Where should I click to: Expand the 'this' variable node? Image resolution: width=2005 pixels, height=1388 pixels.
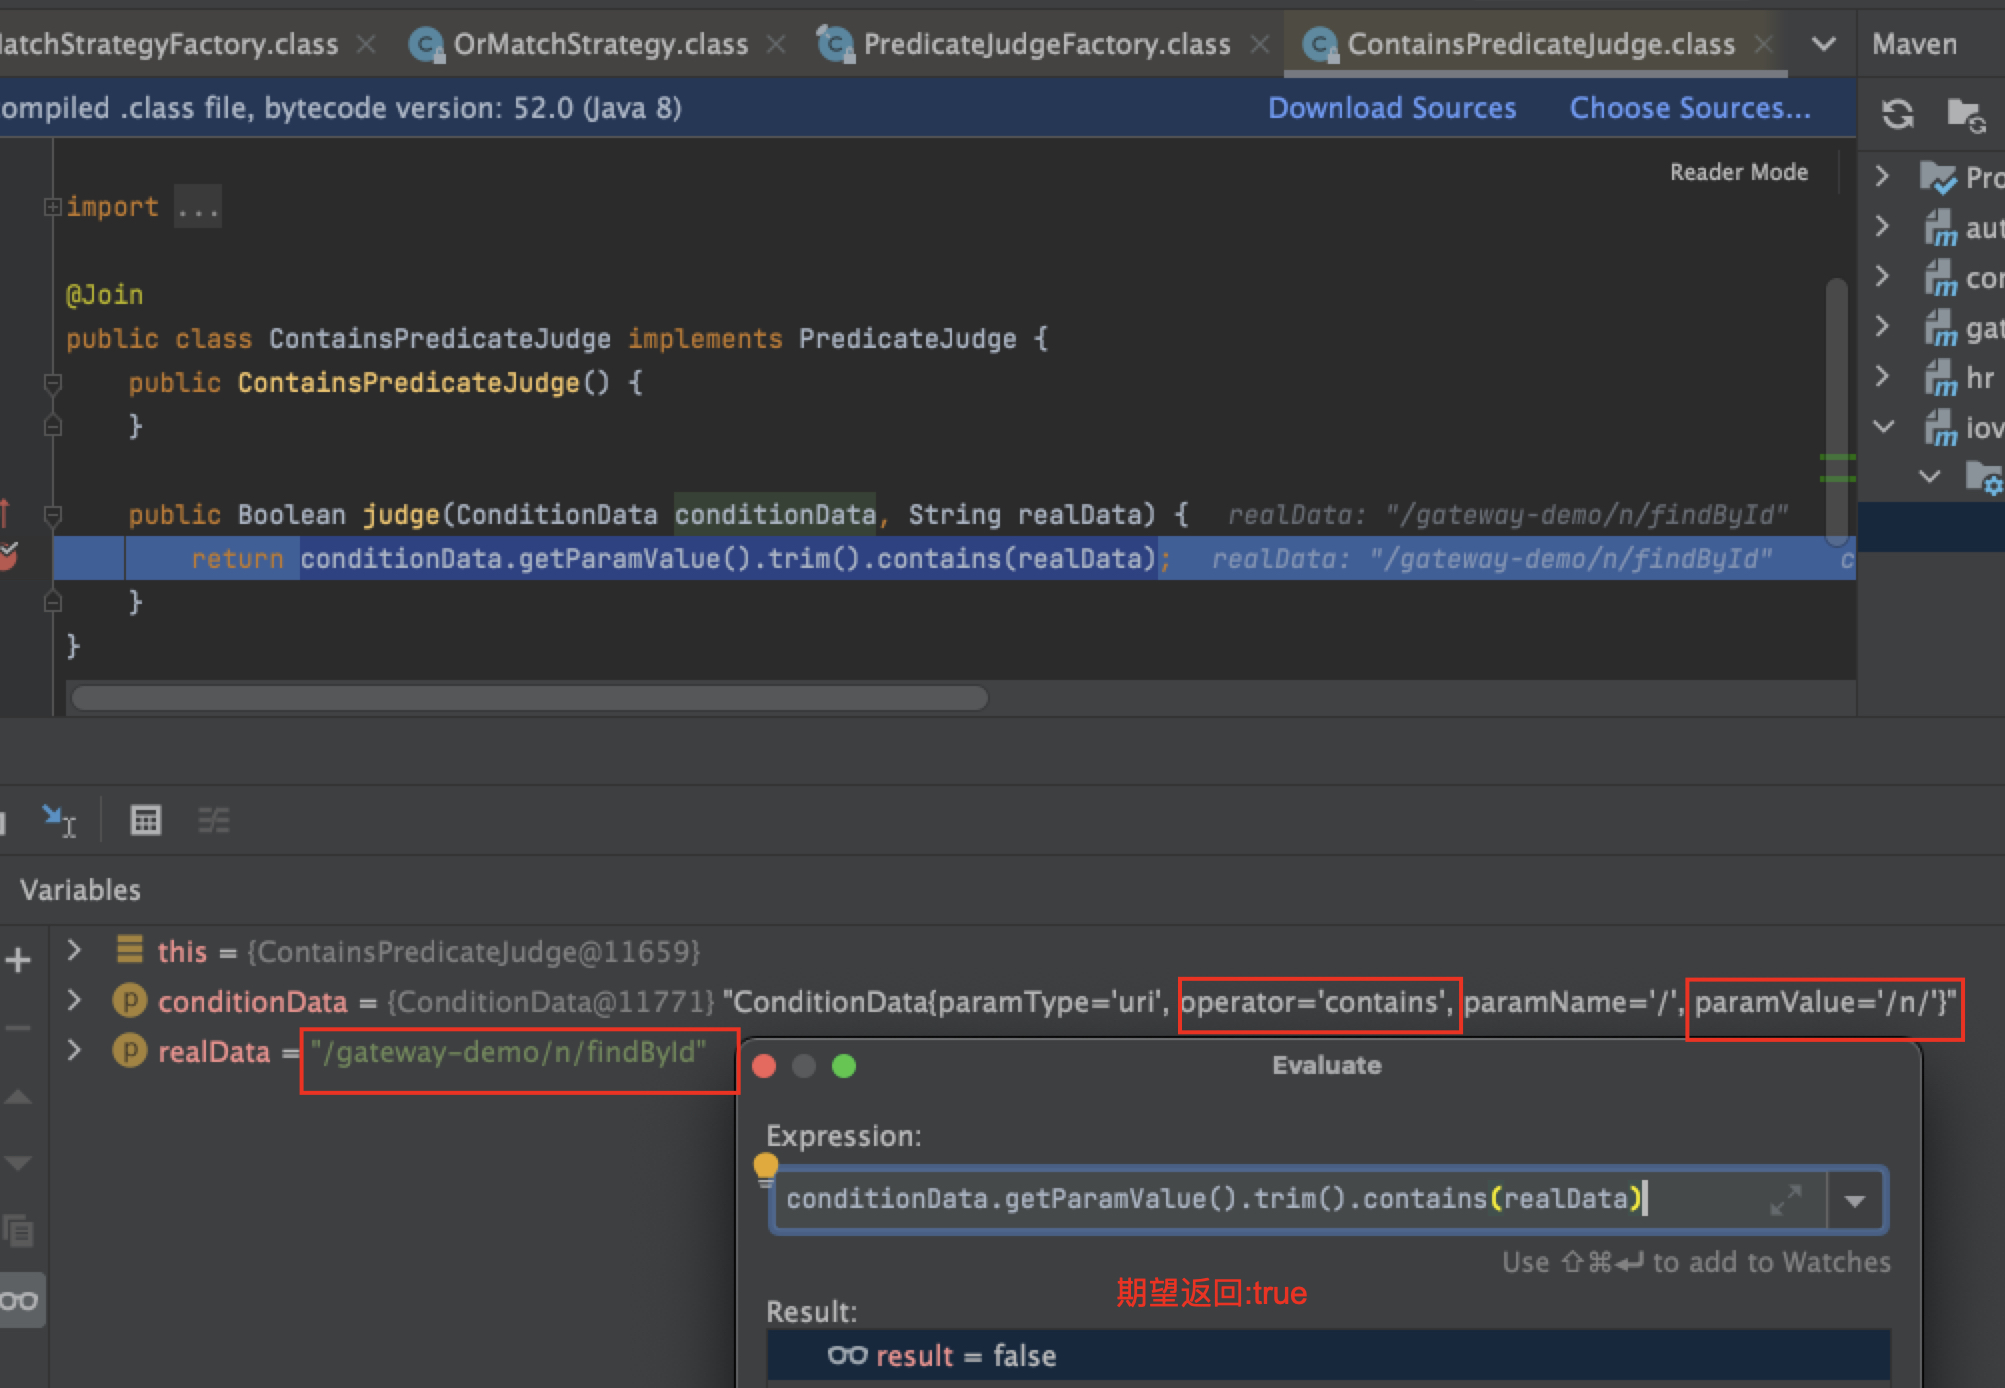point(74,950)
